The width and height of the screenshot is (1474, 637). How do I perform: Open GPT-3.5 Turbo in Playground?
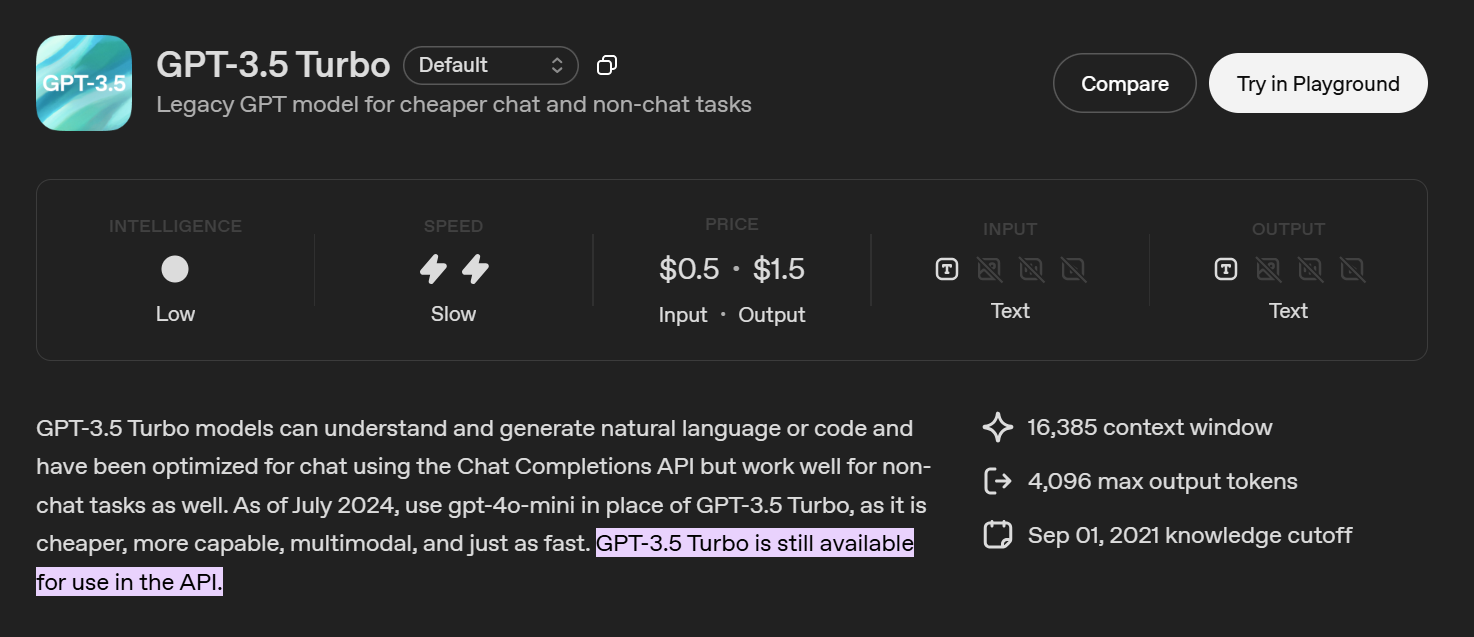point(1317,83)
